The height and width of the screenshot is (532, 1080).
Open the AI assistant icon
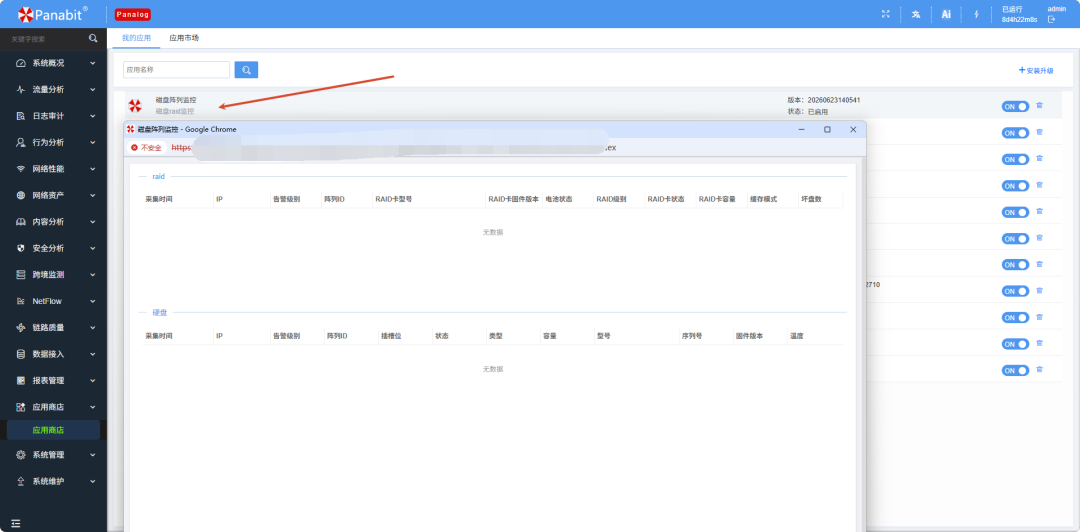(x=946, y=14)
